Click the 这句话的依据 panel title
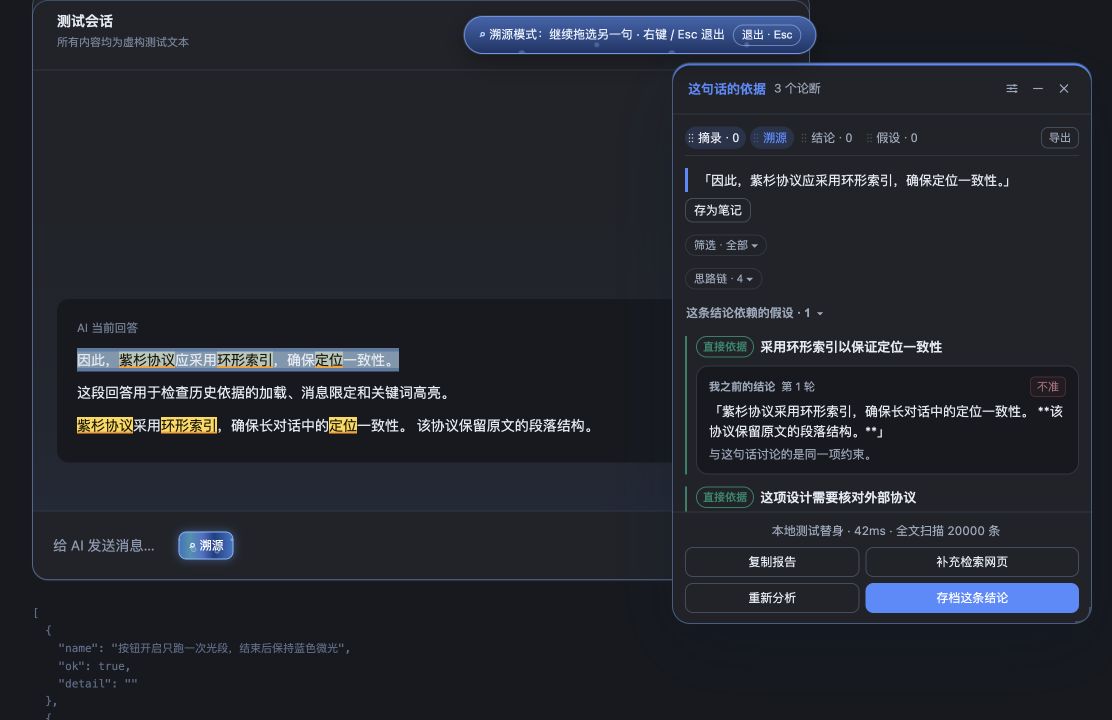The height and width of the screenshot is (720, 1112). point(727,89)
